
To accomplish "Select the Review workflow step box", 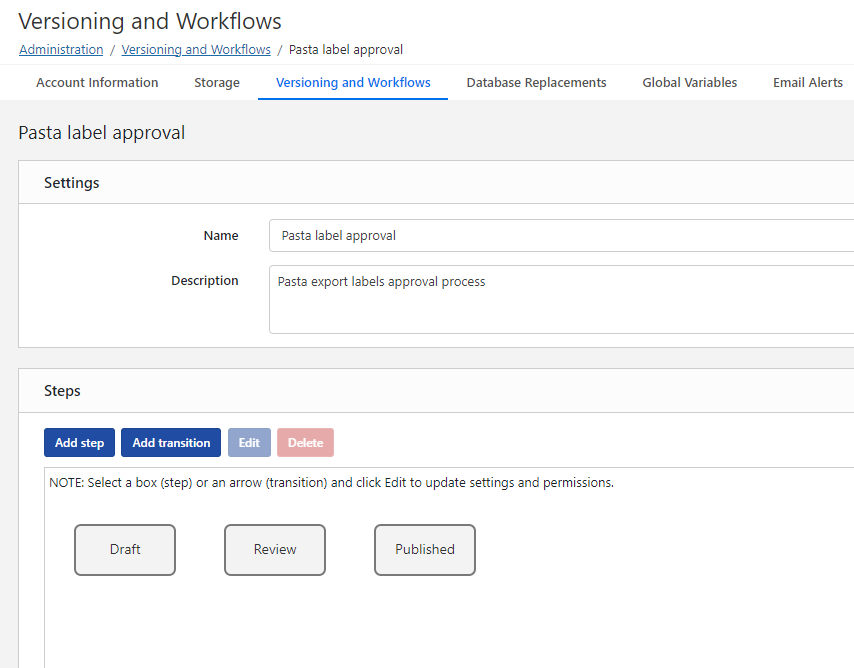I will [275, 549].
